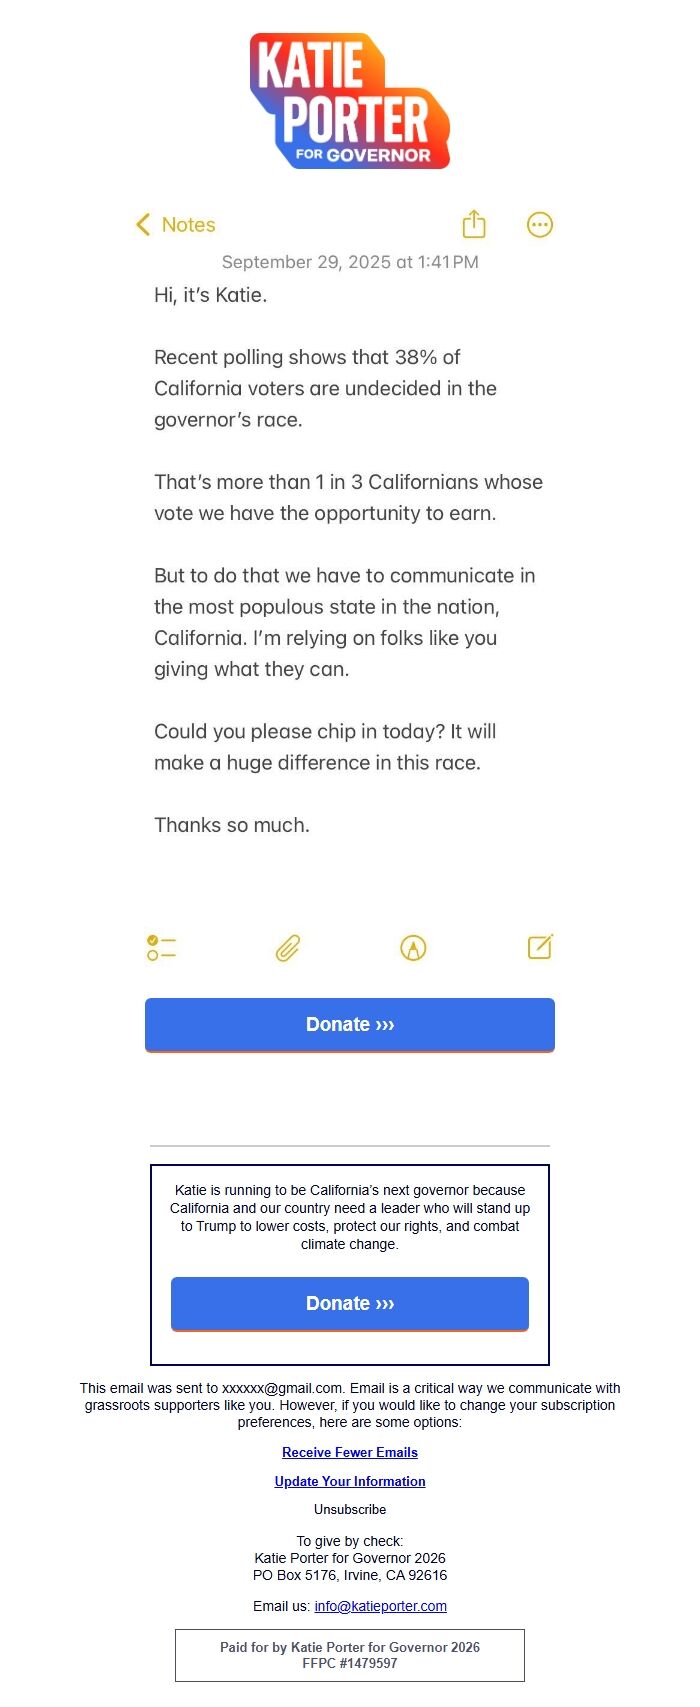Screen dimensions: 700x1707
Task: Click the Katie Porter for Governor logo
Action: (x=350, y=101)
